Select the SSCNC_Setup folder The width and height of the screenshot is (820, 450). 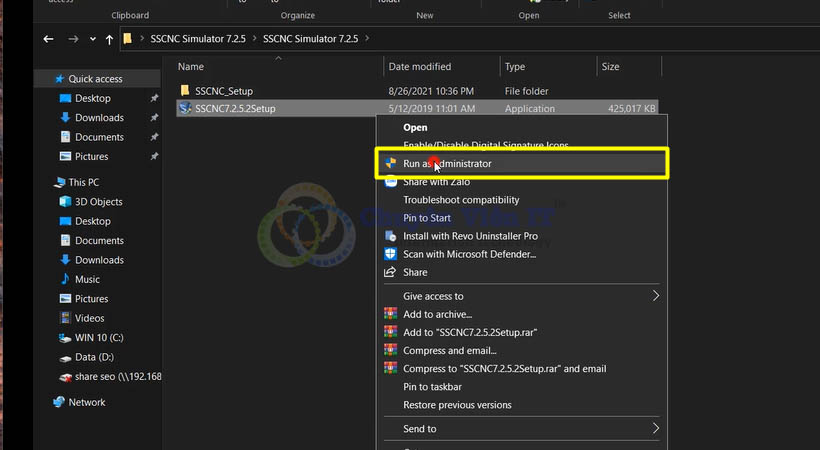tap(224, 91)
